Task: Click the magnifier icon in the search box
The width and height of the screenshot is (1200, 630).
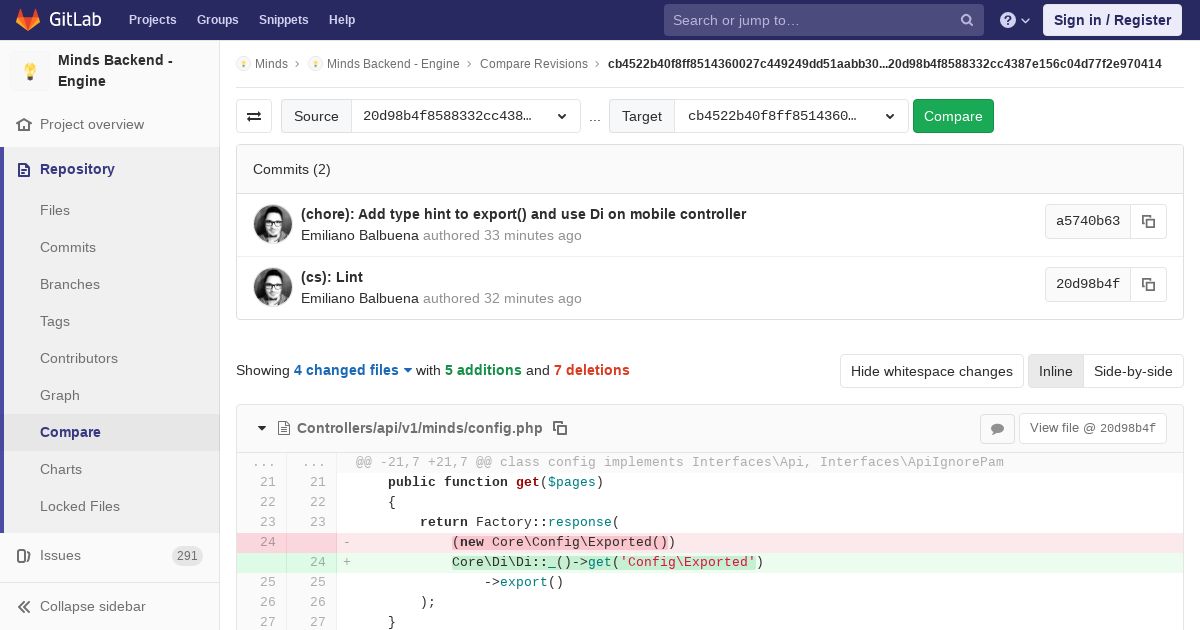Action: coord(967,20)
